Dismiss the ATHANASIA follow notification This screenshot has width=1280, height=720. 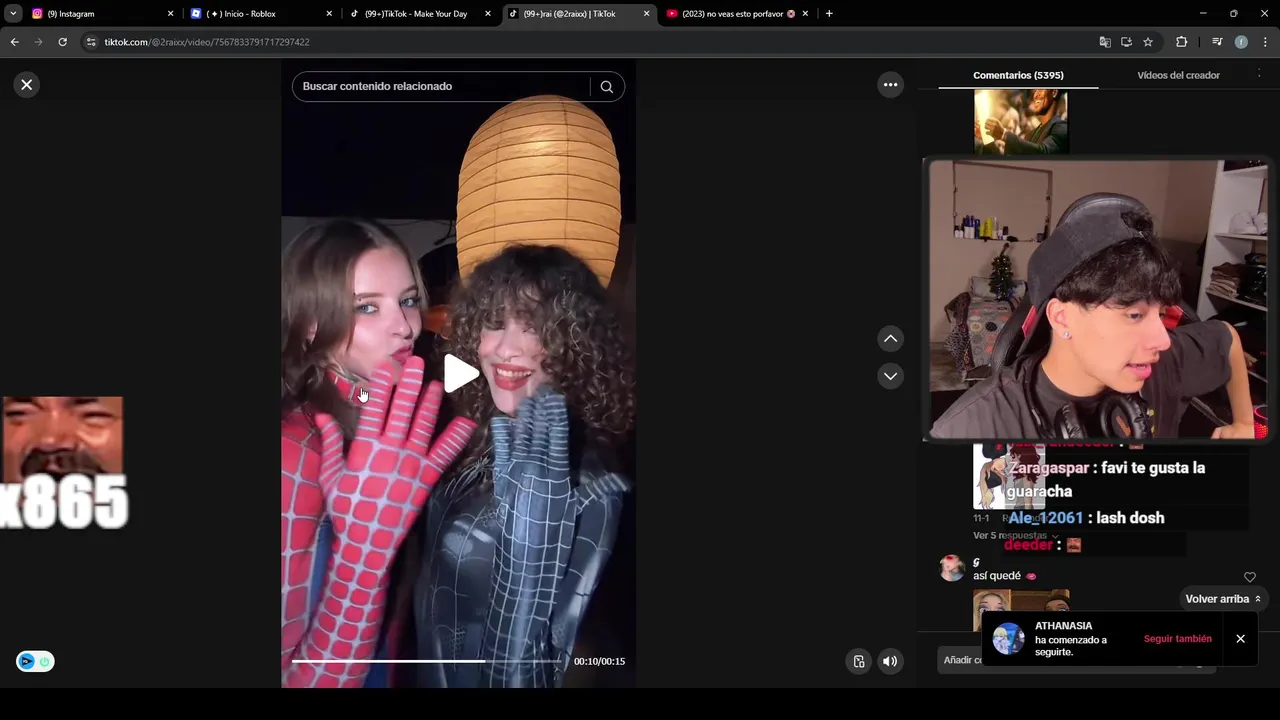pyautogui.click(x=1240, y=639)
